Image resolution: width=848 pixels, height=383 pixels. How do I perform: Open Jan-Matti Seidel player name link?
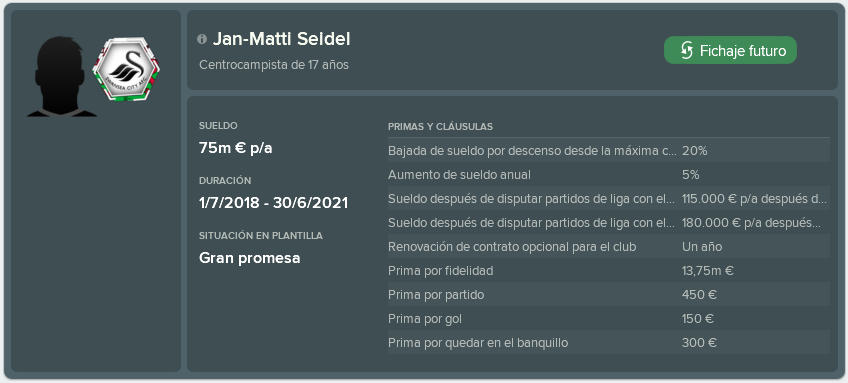[x=282, y=39]
